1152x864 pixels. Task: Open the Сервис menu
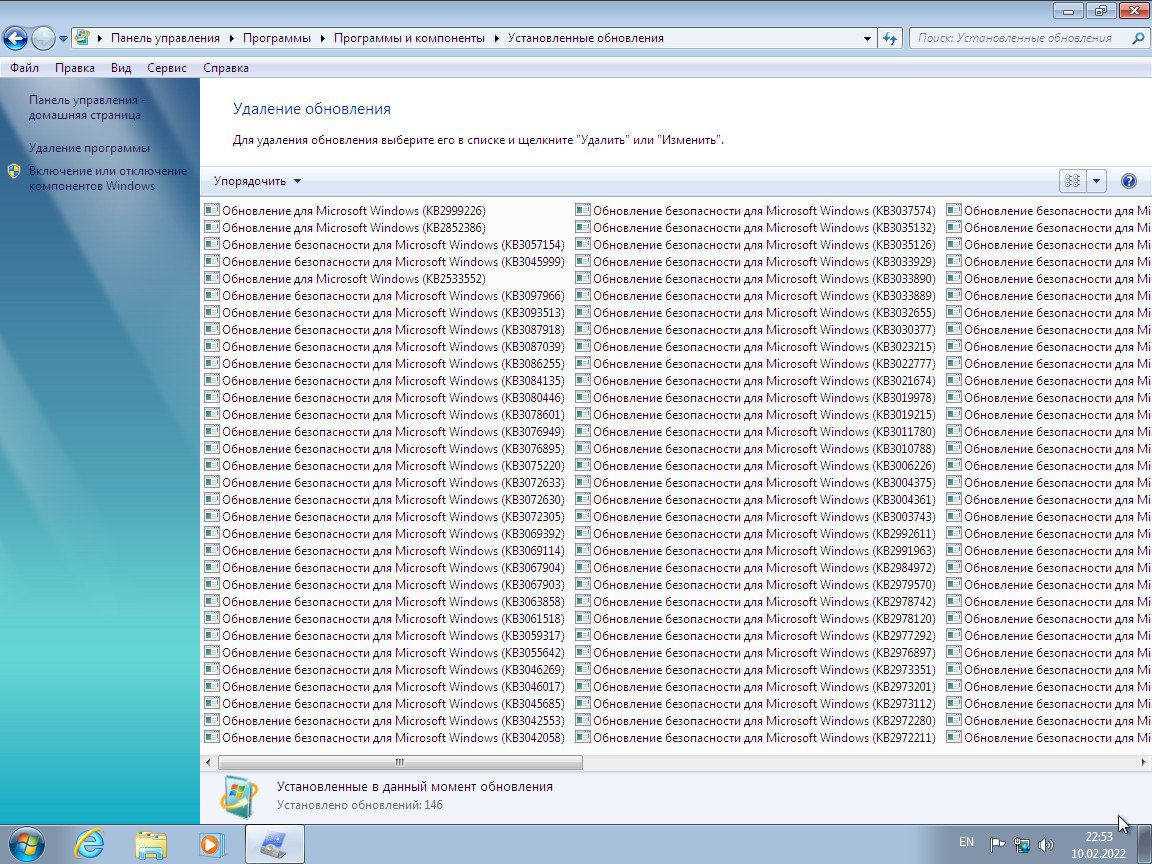coord(167,68)
